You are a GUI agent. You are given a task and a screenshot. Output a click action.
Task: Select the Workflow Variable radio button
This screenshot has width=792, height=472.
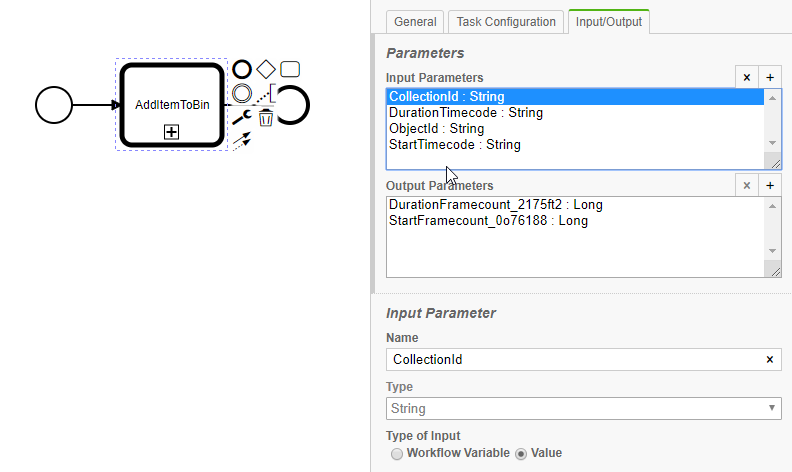click(397, 453)
